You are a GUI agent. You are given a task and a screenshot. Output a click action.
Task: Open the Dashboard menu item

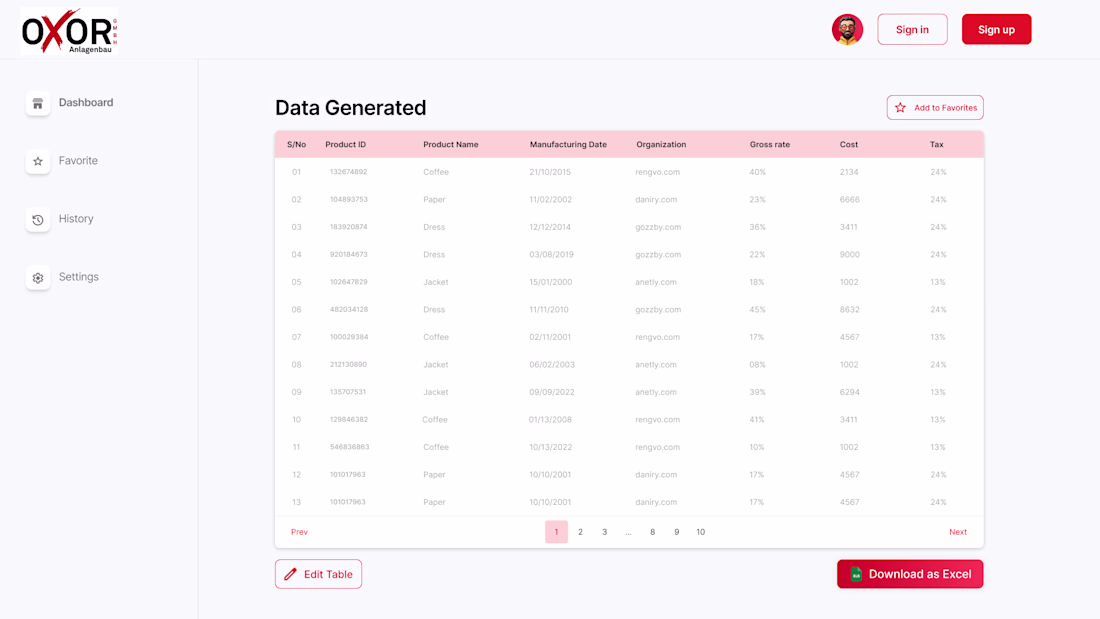[86, 102]
